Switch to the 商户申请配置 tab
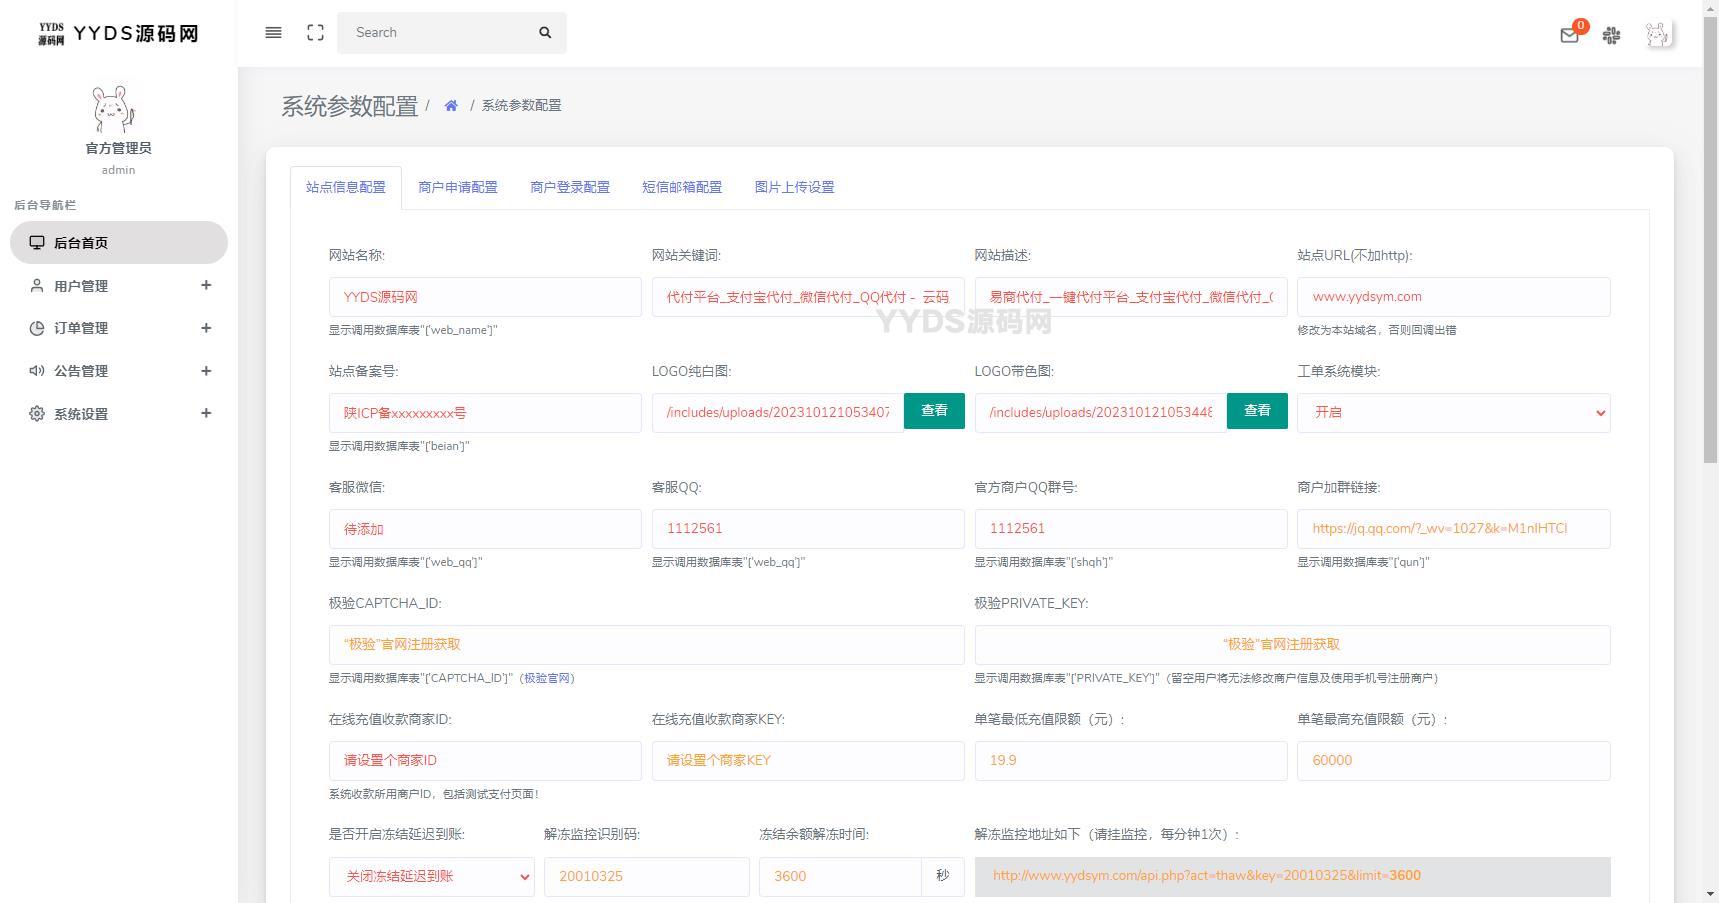1719x903 pixels. (457, 188)
